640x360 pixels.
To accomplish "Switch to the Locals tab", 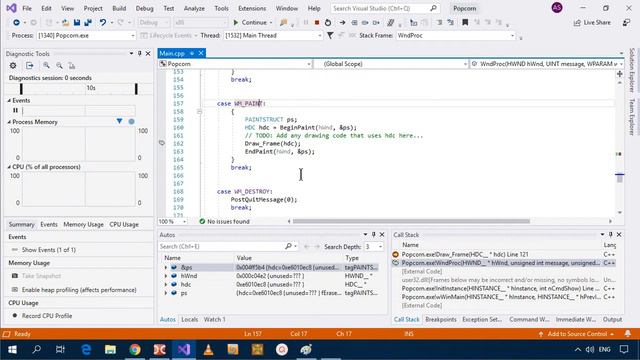I will (x=189, y=320).
